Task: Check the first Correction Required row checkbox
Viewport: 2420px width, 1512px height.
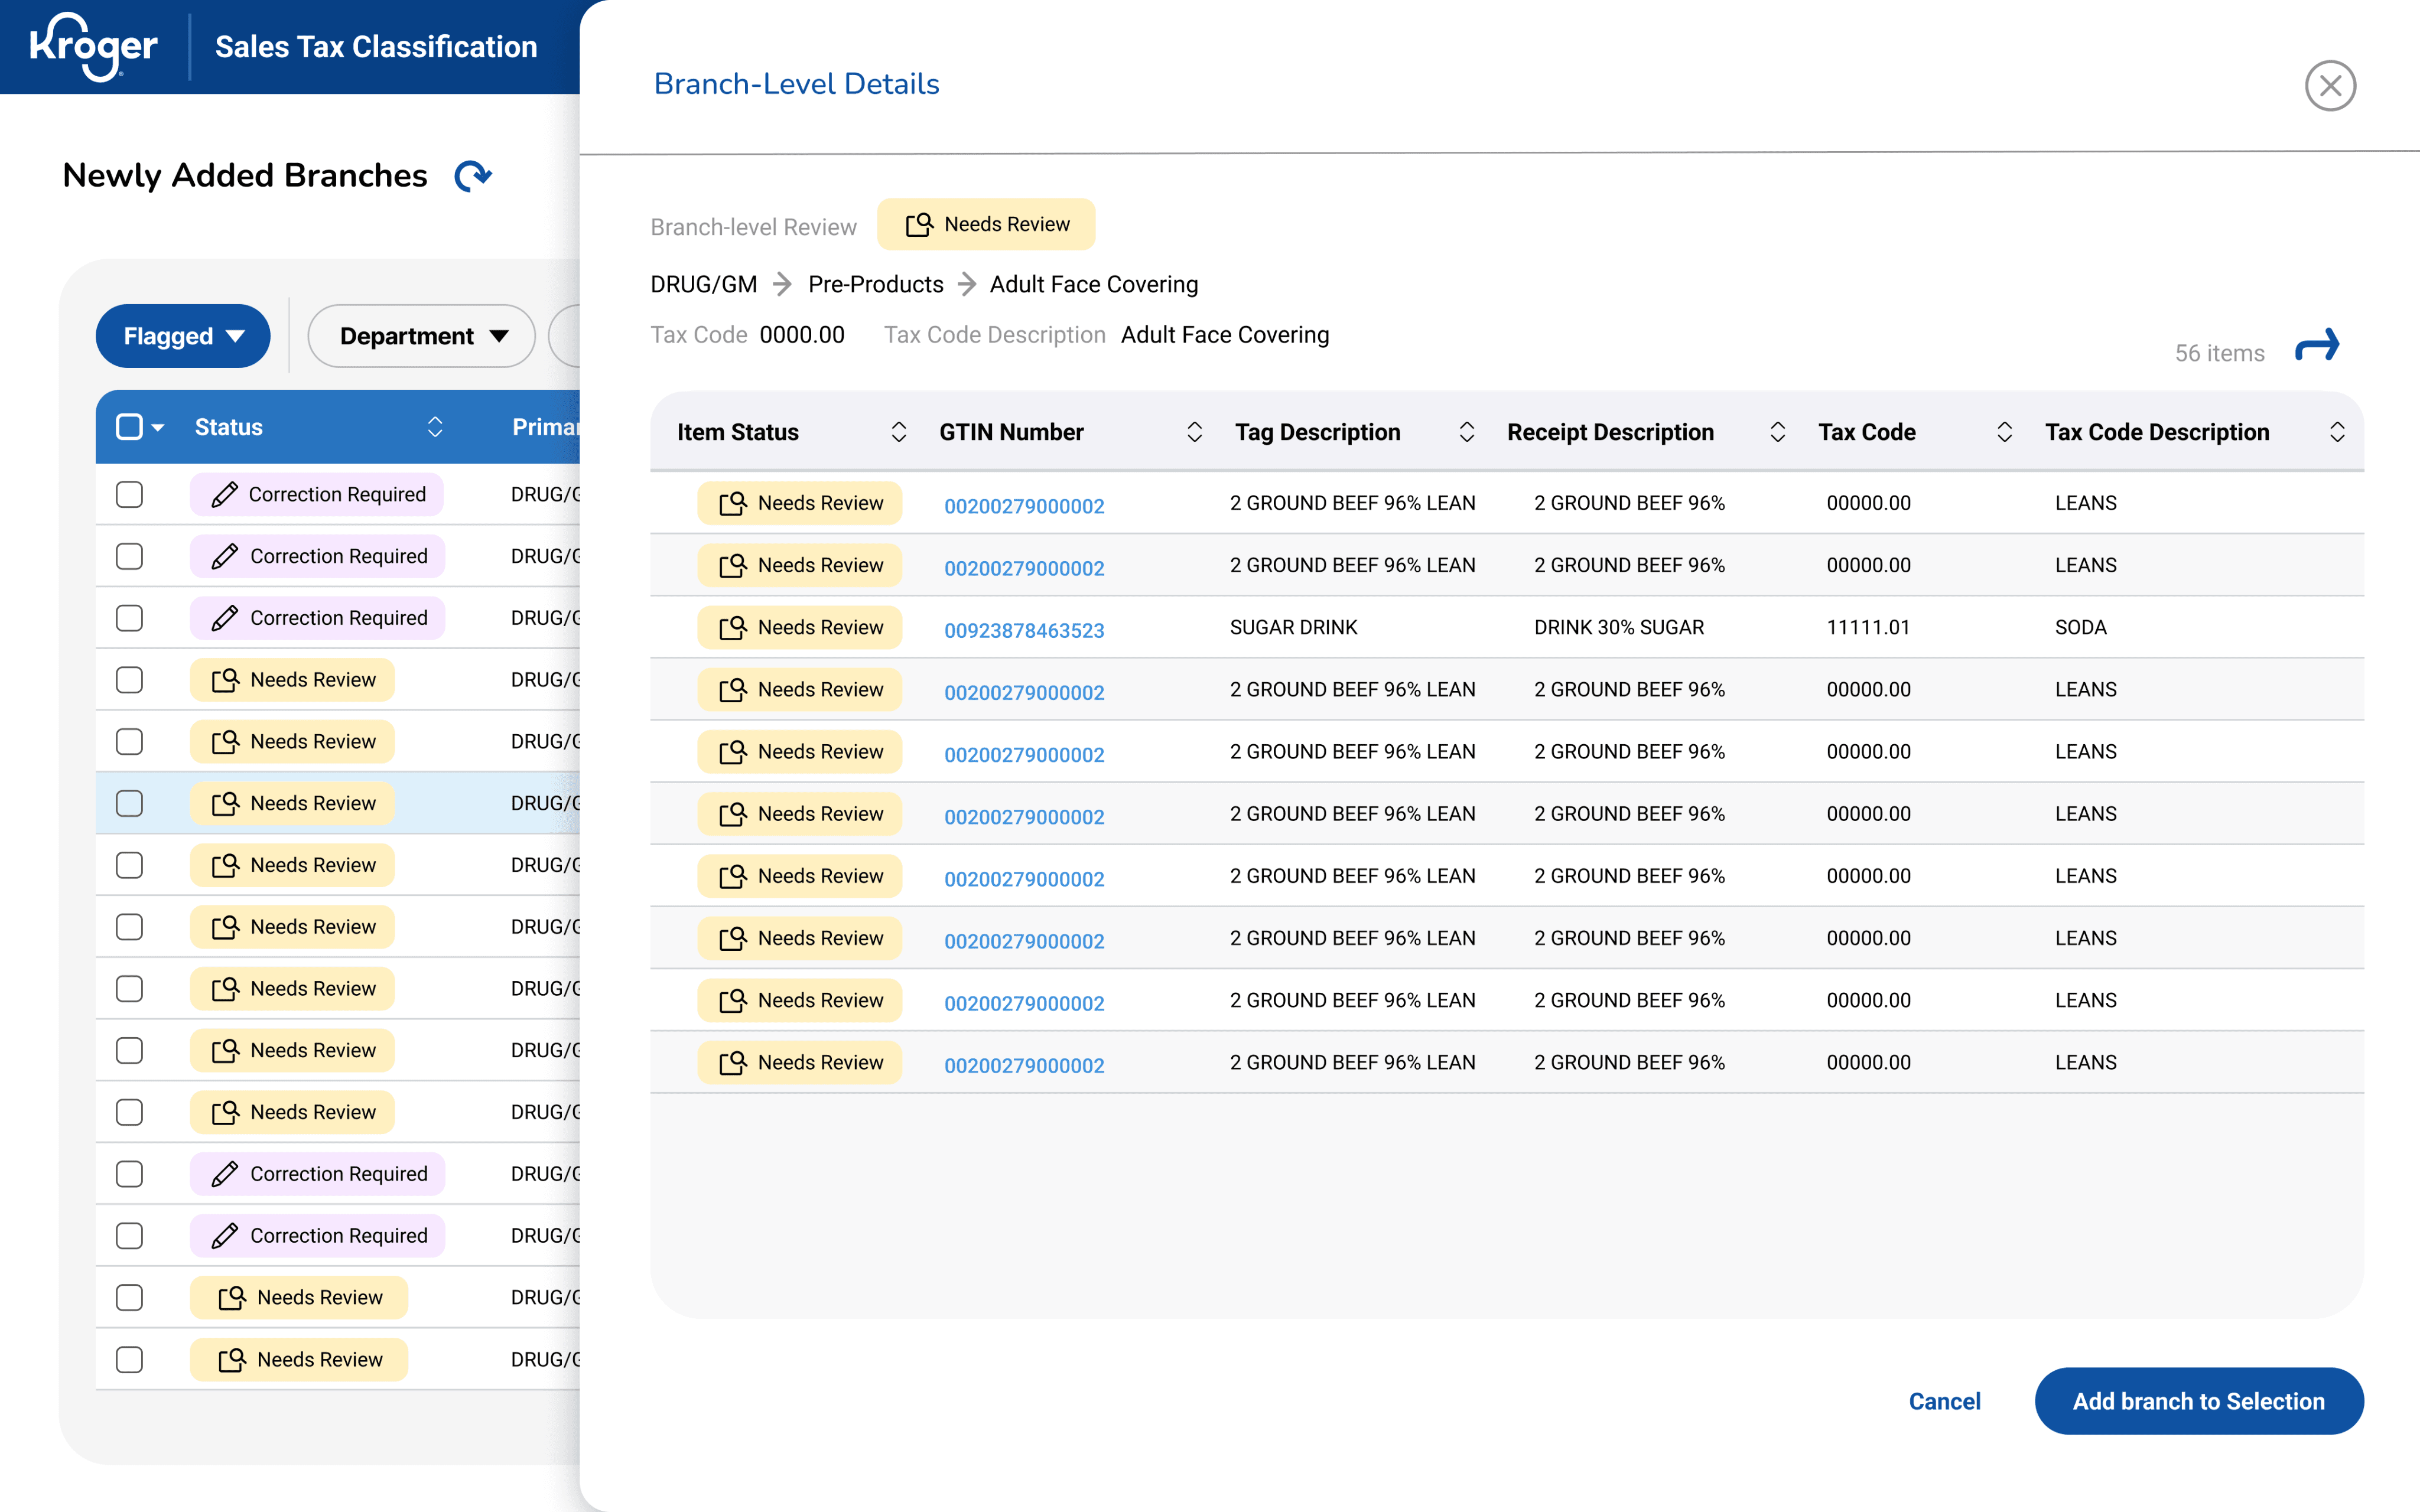Action: [130, 494]
